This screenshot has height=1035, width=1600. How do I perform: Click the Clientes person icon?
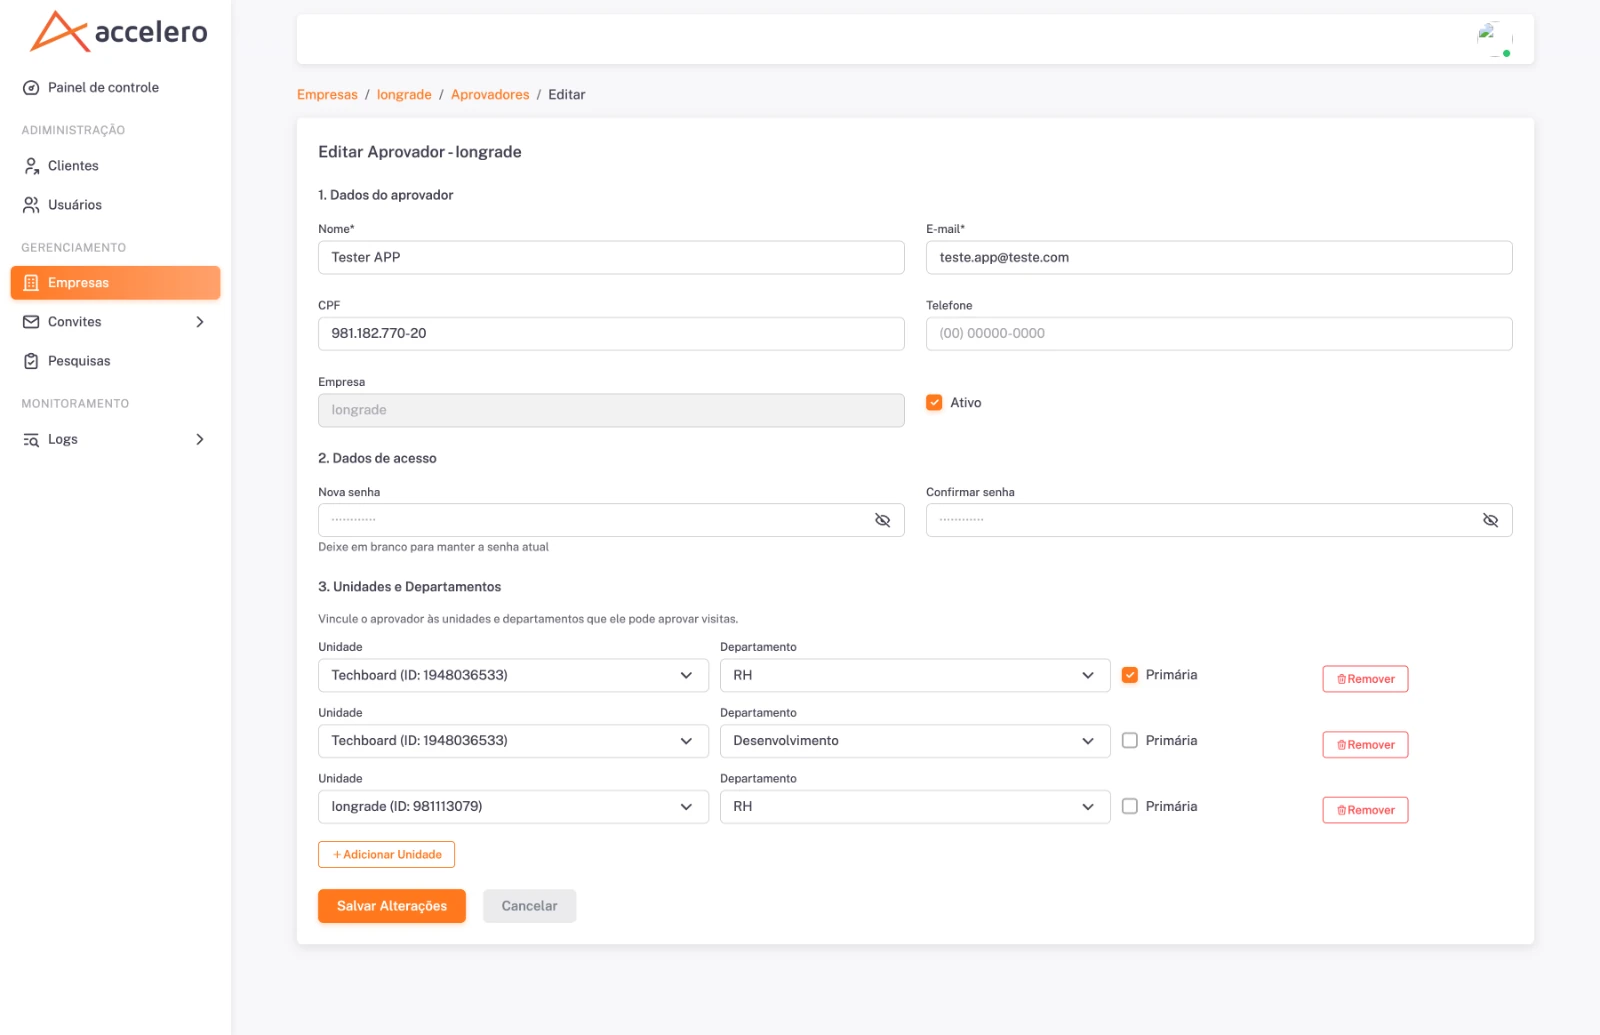click(x=31, y=166)
